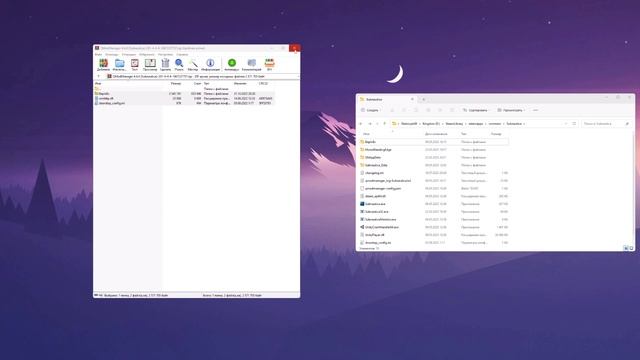This screenshot has height=360, width=640.
Task: Switch Explorer to large thumbnails view icon
Action: pyautogui.click(x=631, y=248)
